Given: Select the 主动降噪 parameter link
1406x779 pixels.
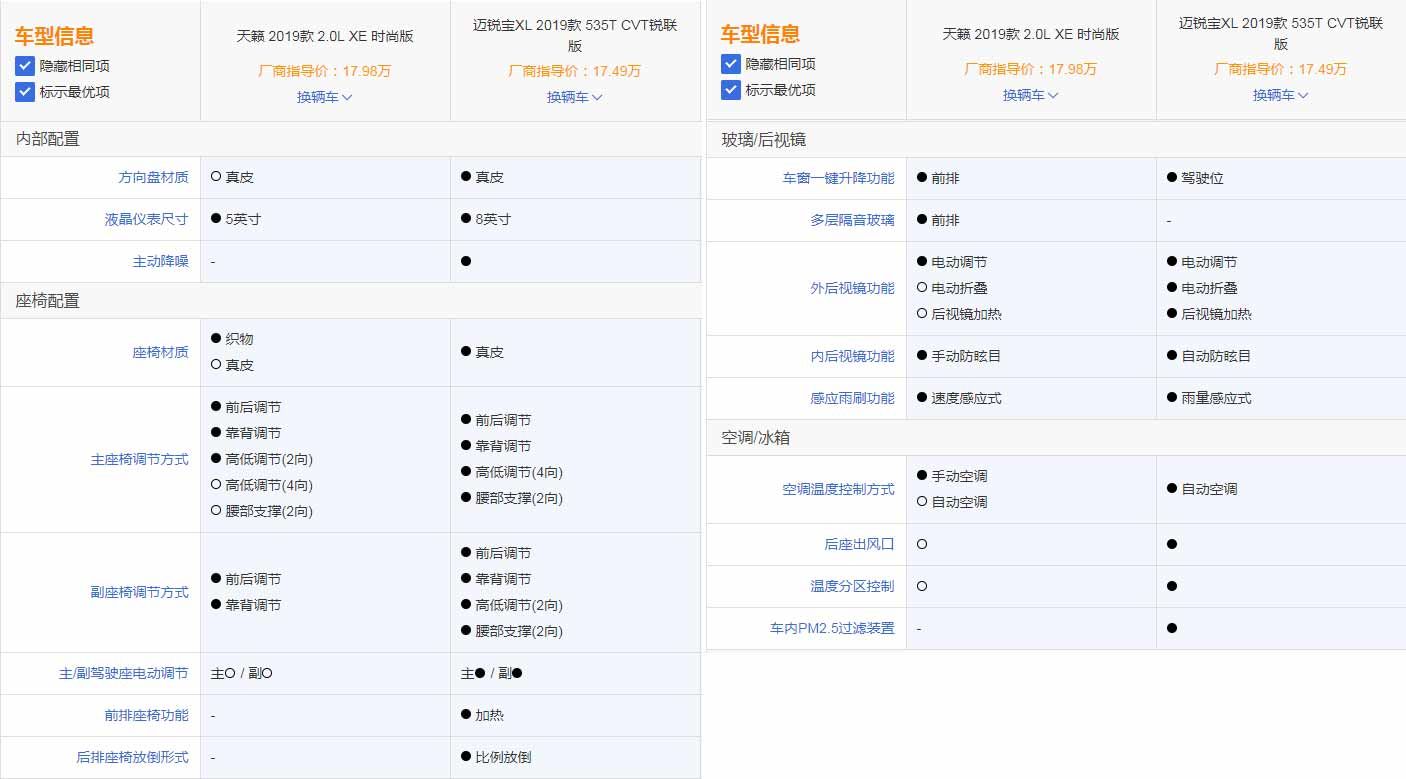Looking at the screenshot, I should [160, 261].
